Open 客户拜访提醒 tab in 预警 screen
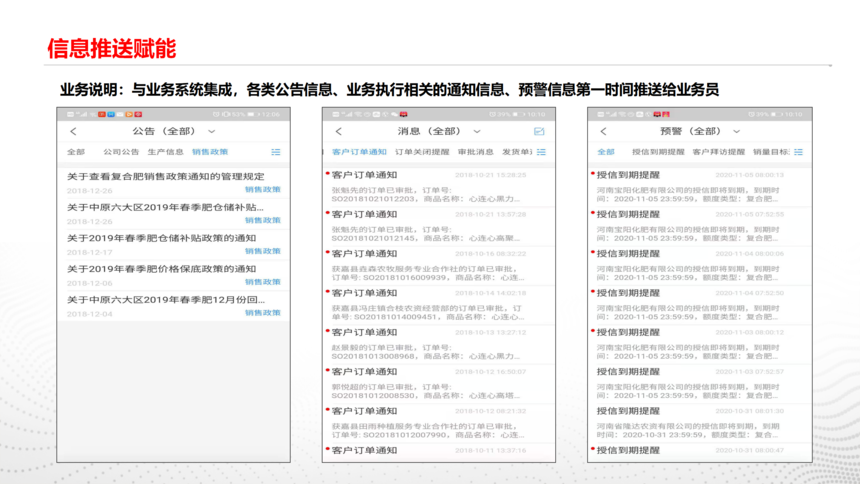The image size is (860, 484). [719, 152]
